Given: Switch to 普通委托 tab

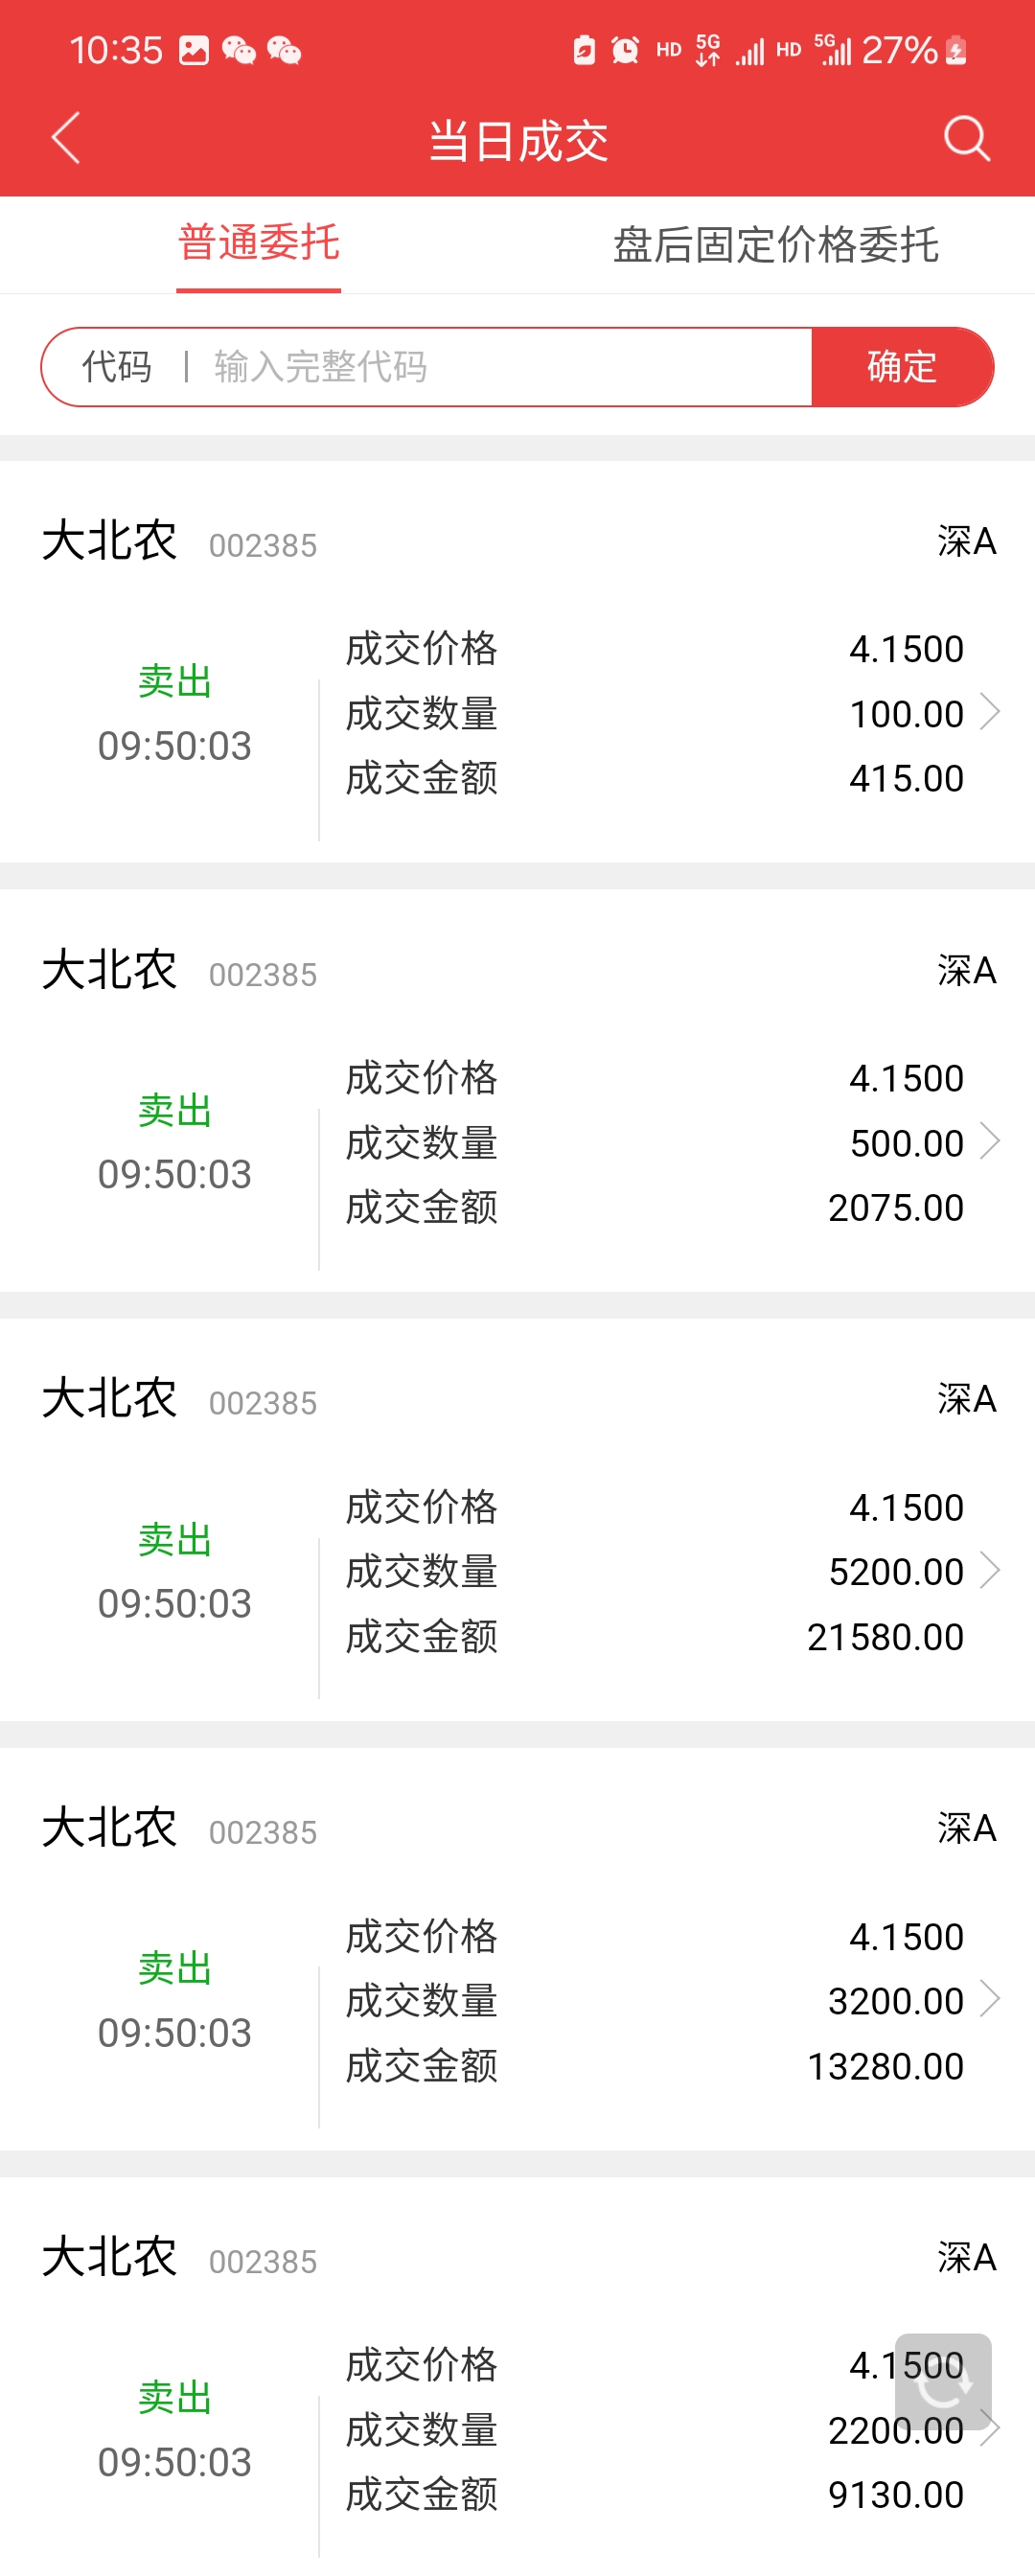Looking at the screenshot, I should 258,243.
